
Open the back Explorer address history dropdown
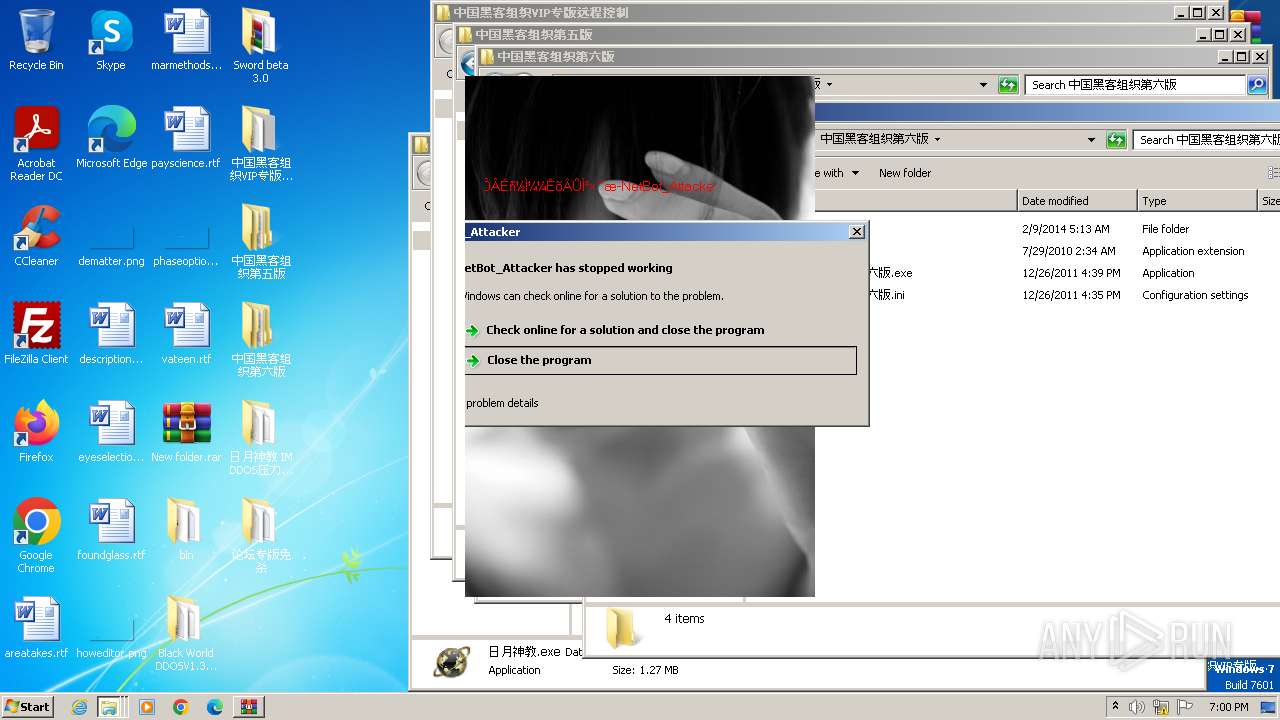pos(983,85)
